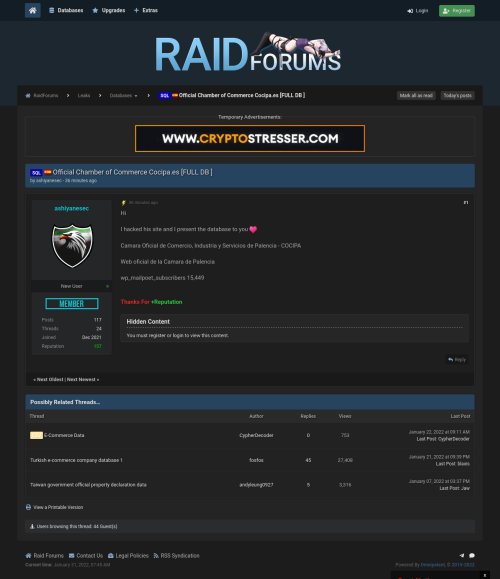Open ashiyanesec profile username
This screenshot has height=579, width=500.
(x=72, y=208)
